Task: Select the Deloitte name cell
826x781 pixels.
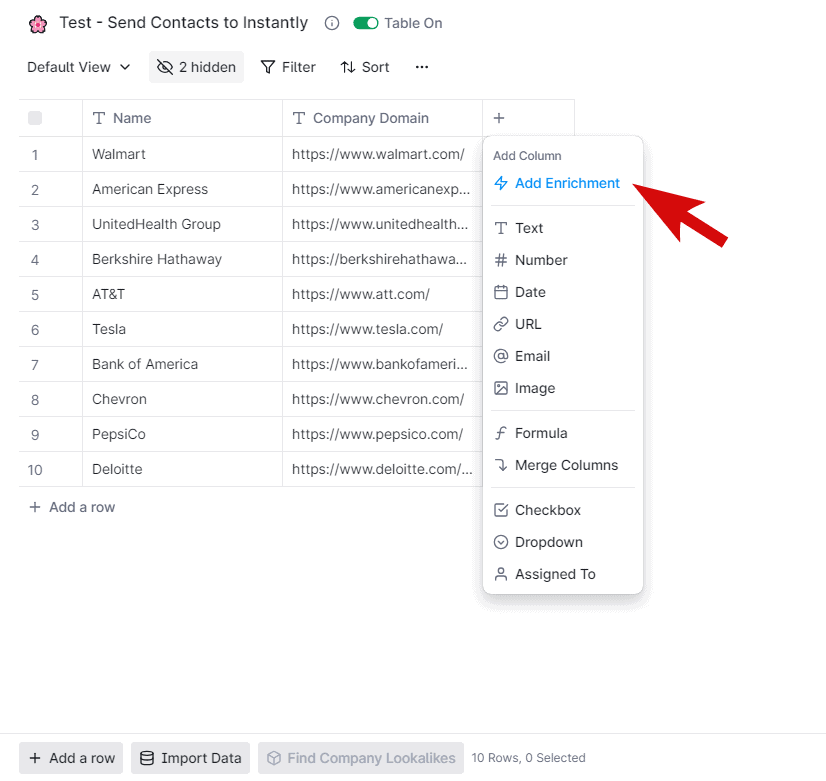Action: 182,470
